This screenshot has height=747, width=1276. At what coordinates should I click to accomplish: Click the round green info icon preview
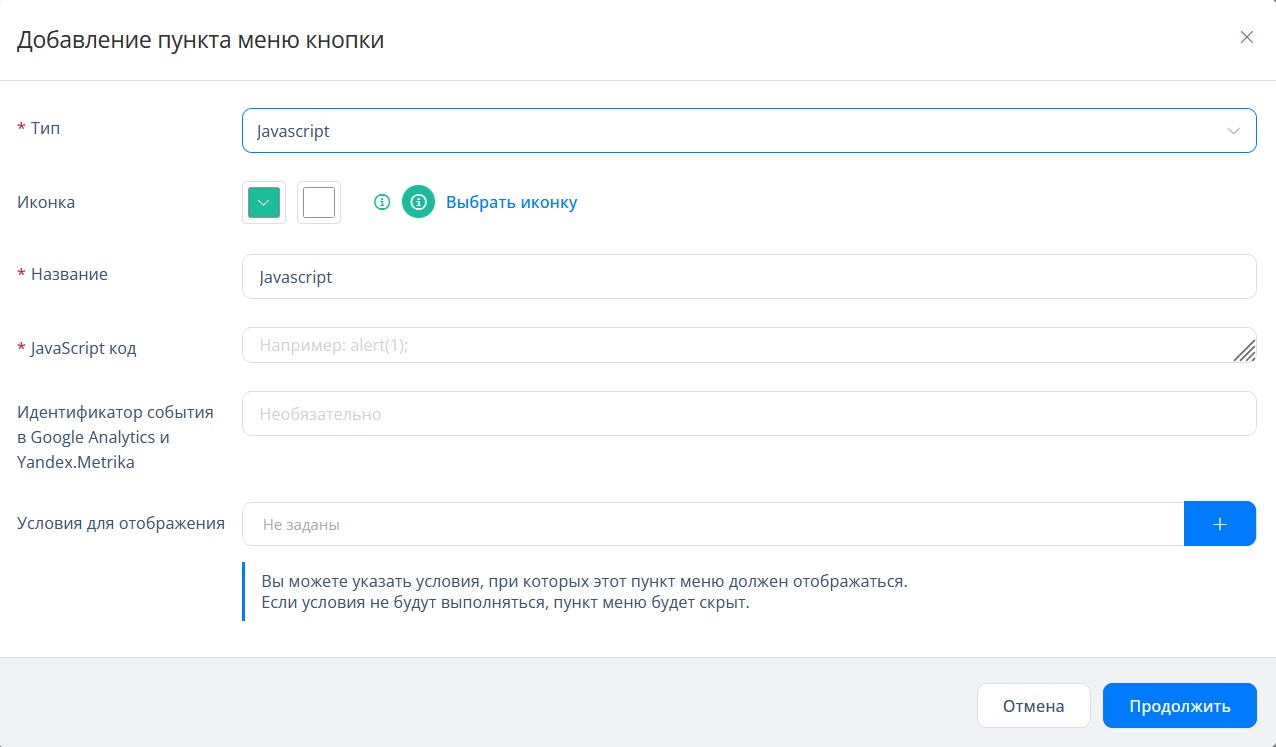pyautogui.click(x=418, y=202)
